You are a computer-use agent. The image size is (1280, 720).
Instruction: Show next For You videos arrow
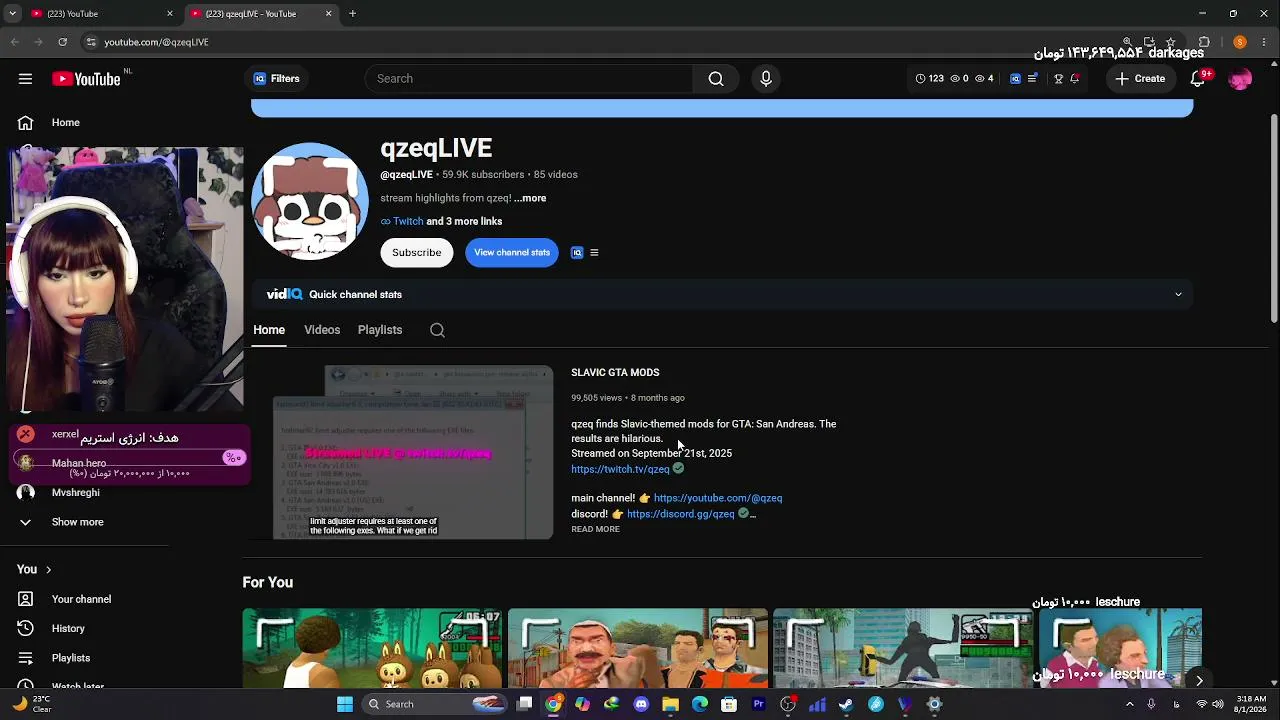coord(1199,681)
